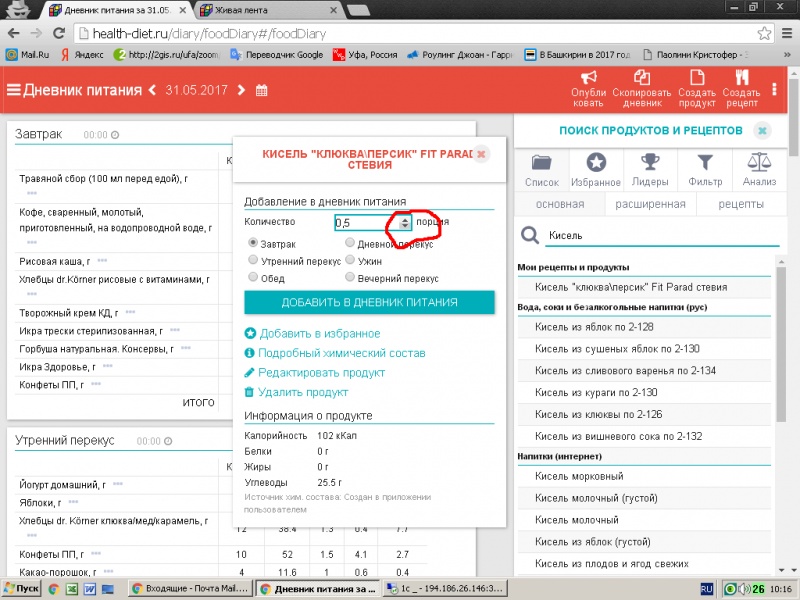Choose the Обед radio button
The height and width of the screenshot is (600, 800).
tap(252, 278)
